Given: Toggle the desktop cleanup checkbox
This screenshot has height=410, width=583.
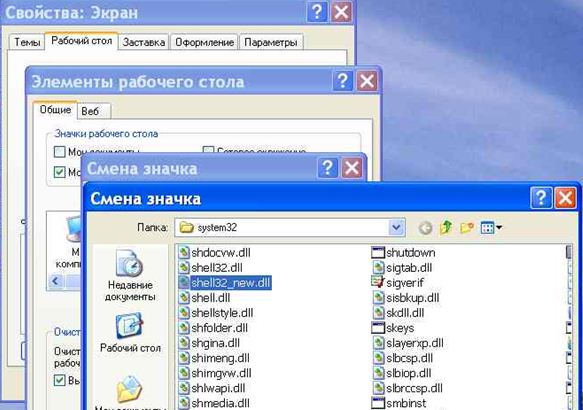Looking at the screenshot, I should click(x=59, y=380).
